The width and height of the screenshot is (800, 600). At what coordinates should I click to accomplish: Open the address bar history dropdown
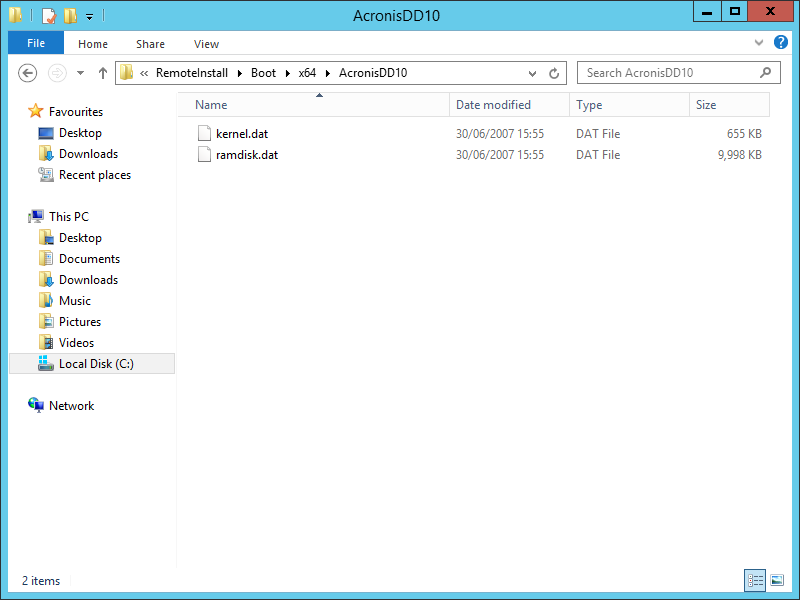click(x=532, y=73)
